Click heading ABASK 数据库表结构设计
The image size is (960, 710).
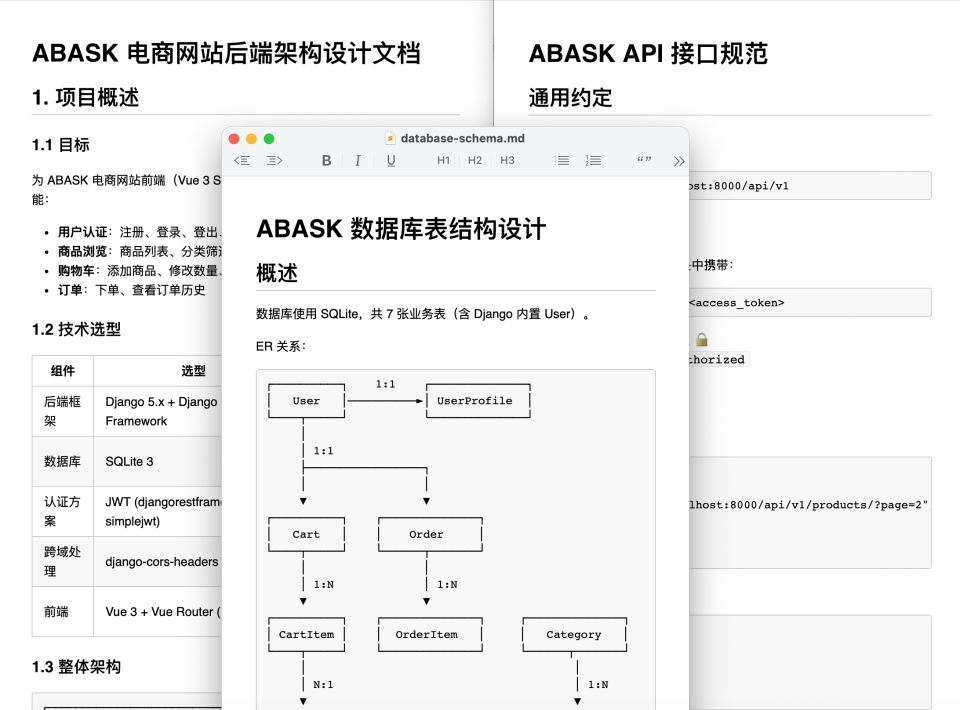coord(401,229)
